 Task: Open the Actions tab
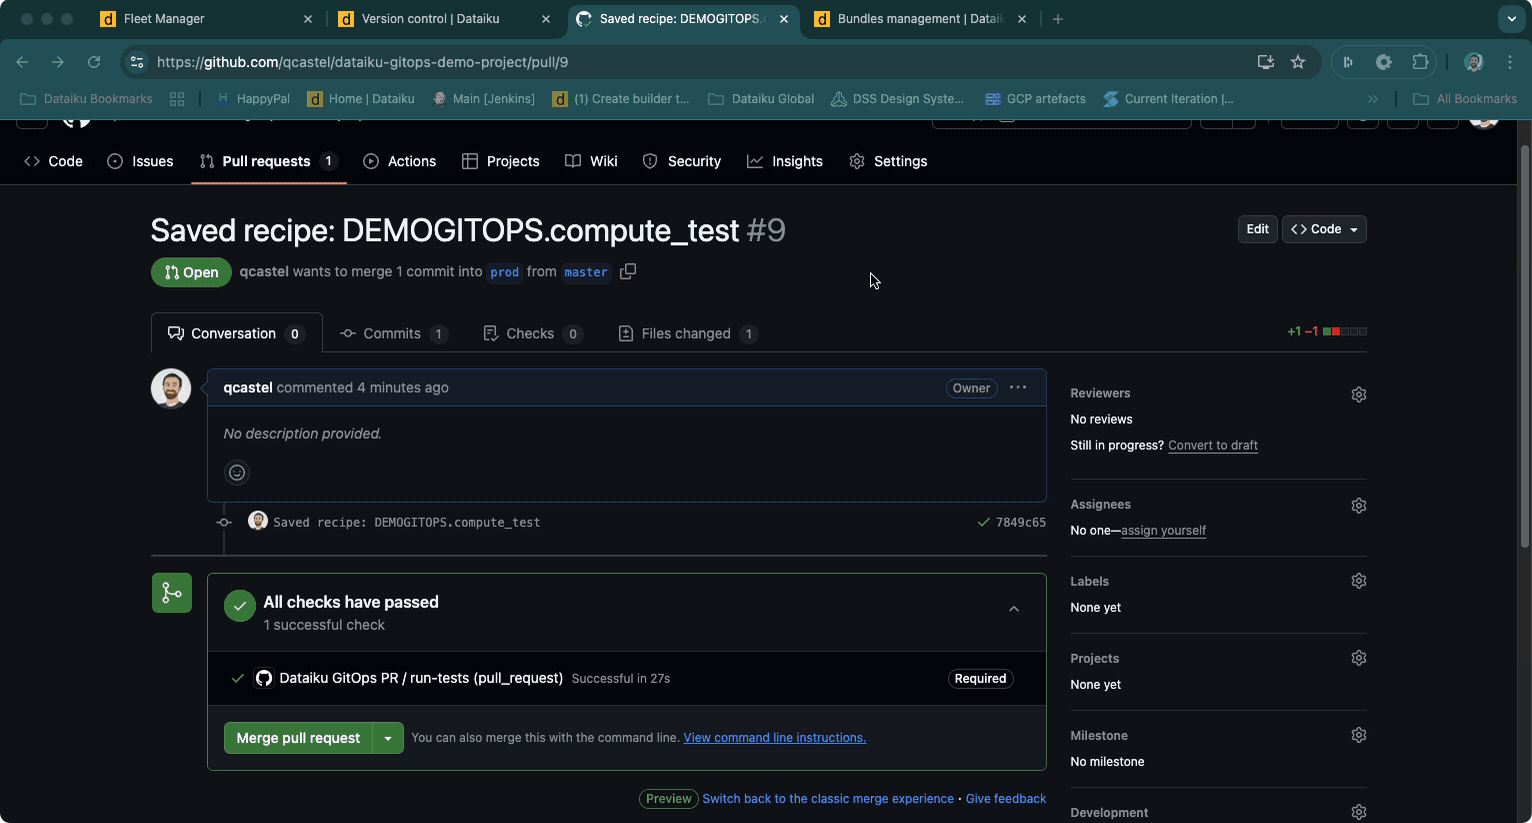coord(399,161)
